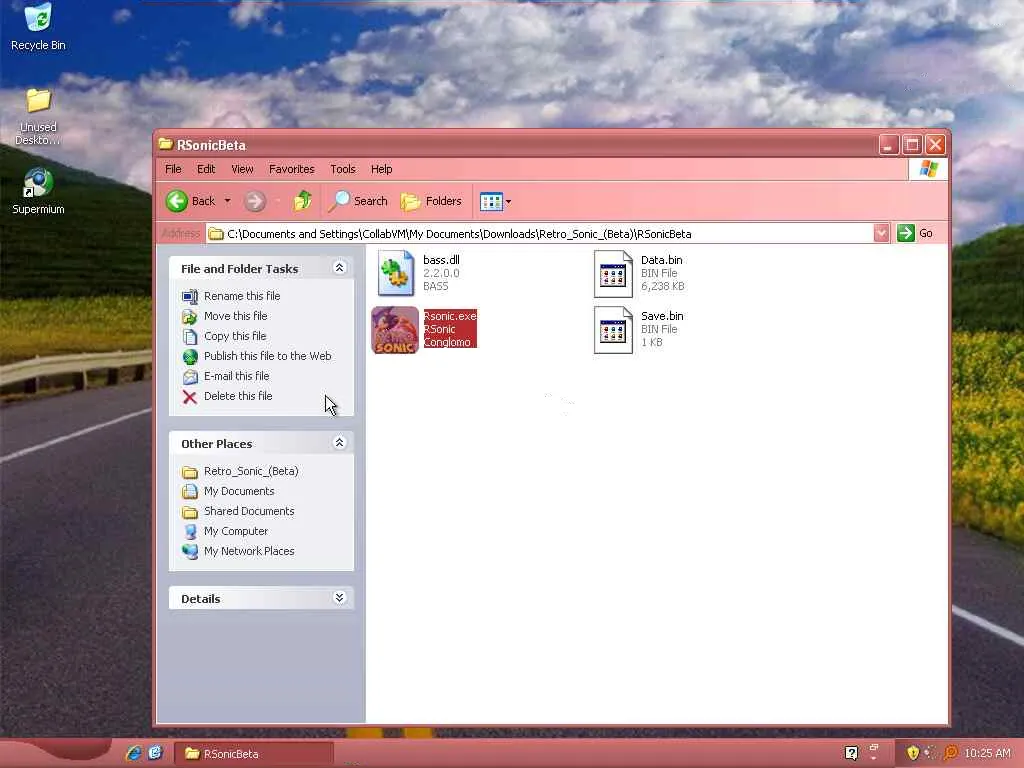Image resolution: width=1024 pixels, height=768 pixels.
Task: Click the Shared Documents folder icon
Action: point(189,511)
